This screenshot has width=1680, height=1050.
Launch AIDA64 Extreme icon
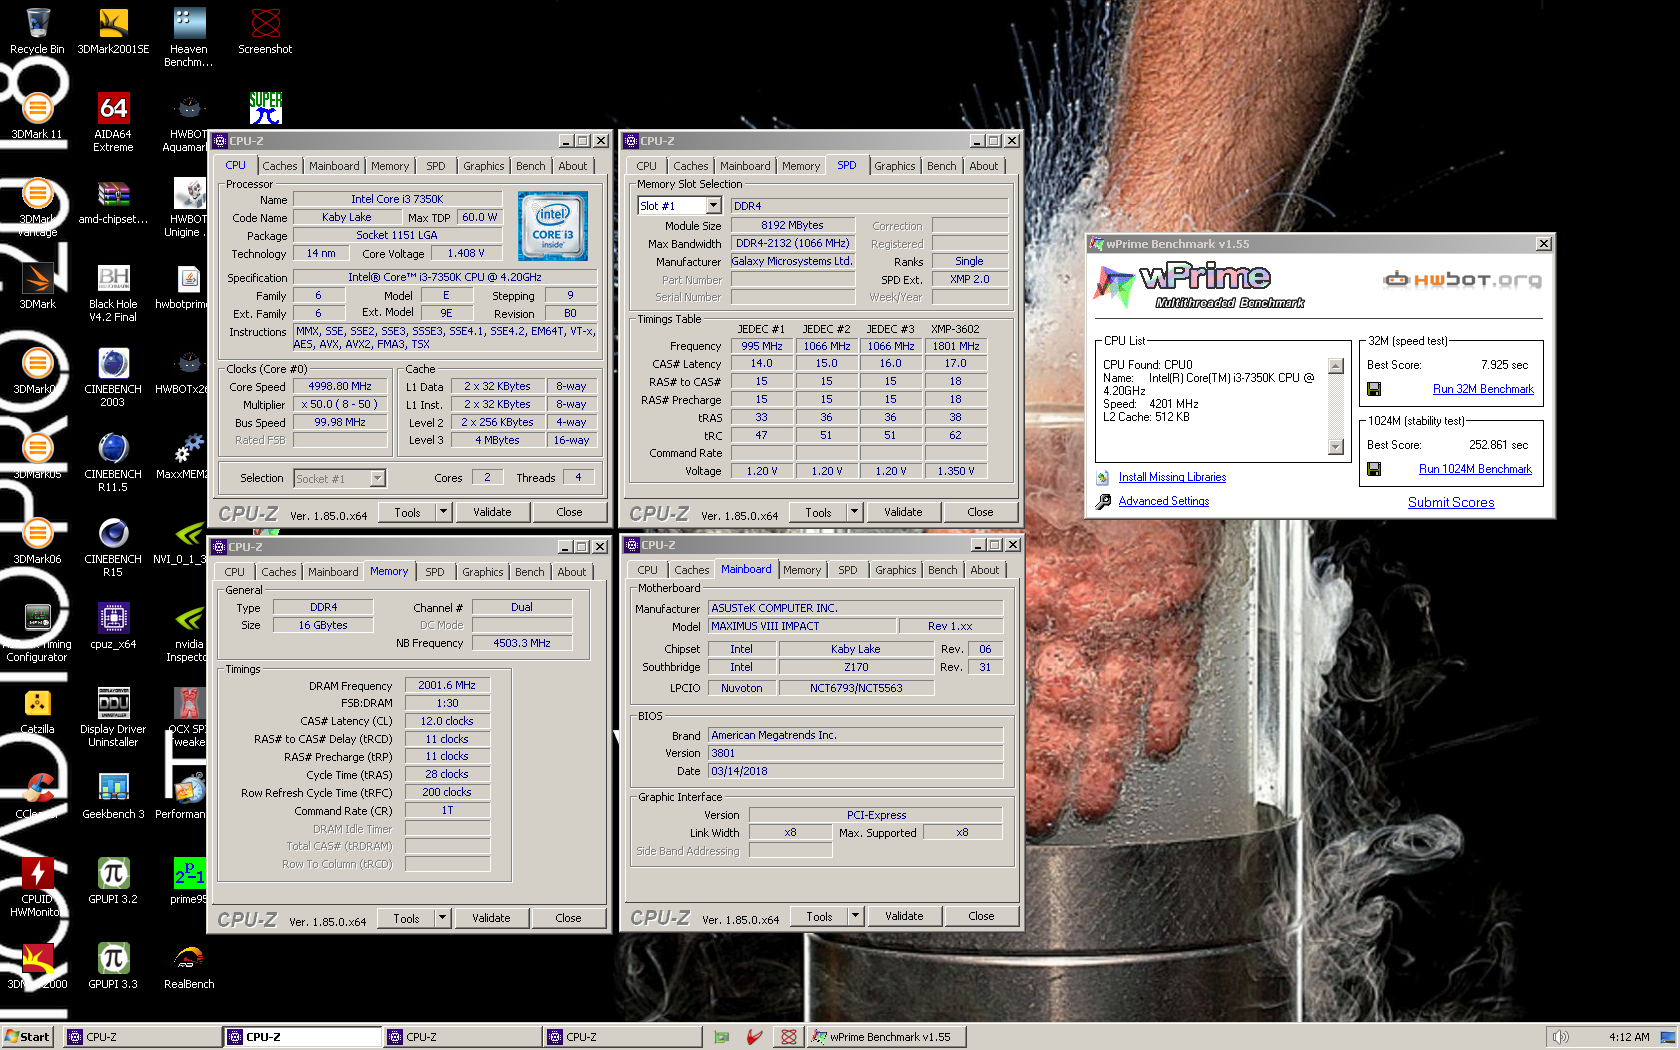(113, 122)
